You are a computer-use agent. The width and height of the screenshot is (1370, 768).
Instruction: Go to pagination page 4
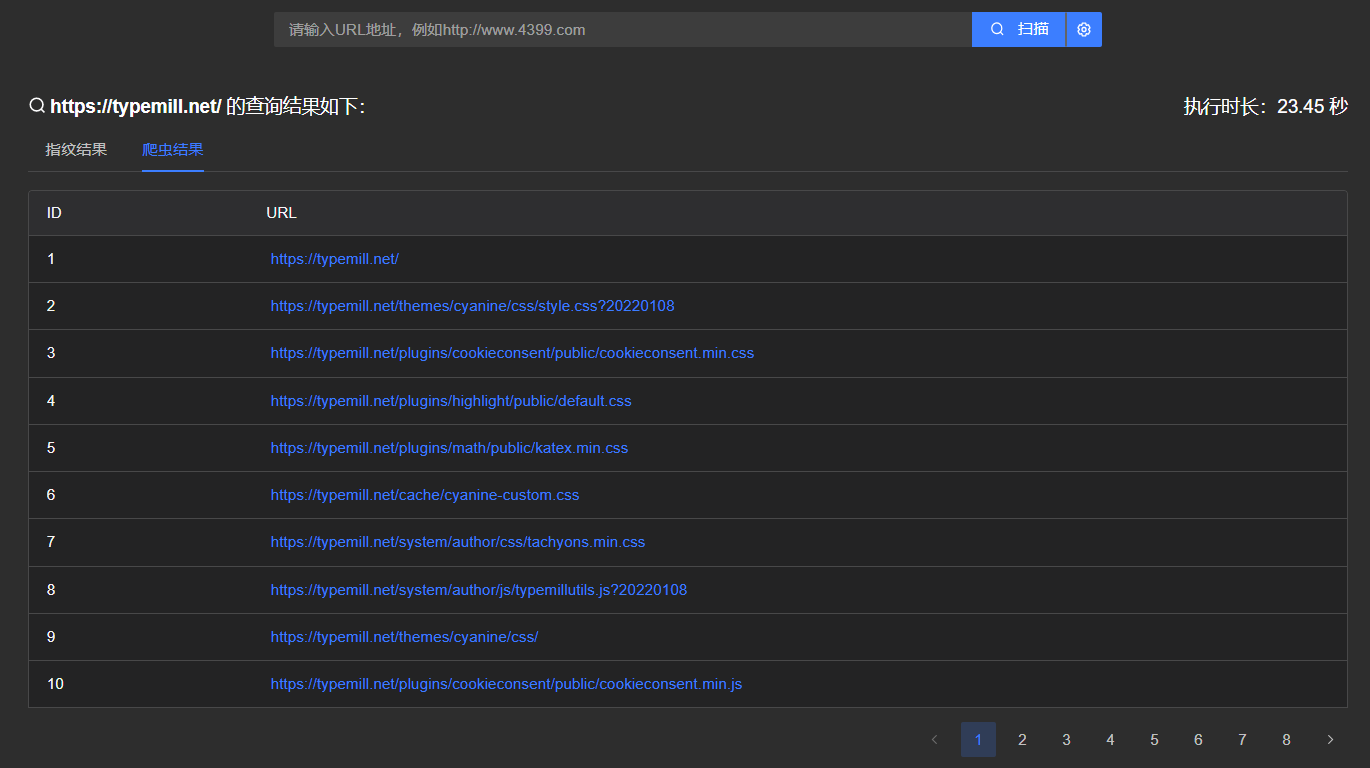pos(1110,740)
